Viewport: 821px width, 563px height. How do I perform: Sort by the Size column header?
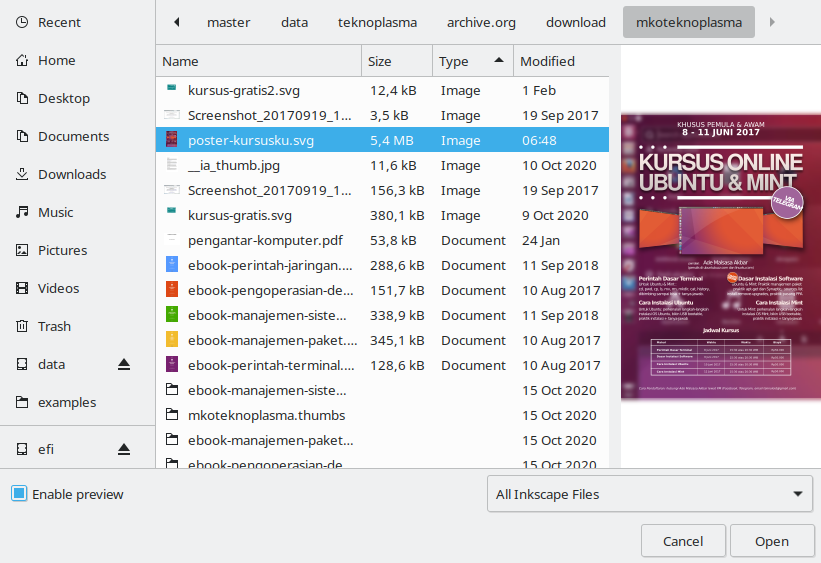point(397,61)
